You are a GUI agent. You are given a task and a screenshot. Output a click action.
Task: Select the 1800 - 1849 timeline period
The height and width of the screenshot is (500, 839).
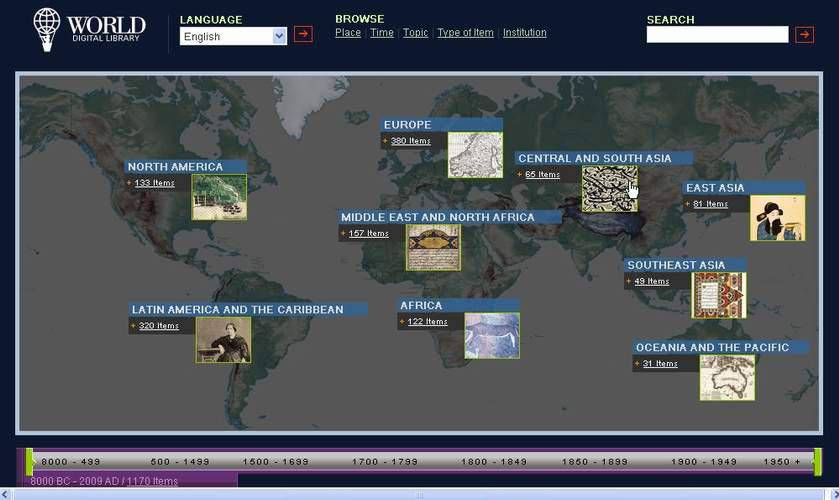(x=494, y=461)
